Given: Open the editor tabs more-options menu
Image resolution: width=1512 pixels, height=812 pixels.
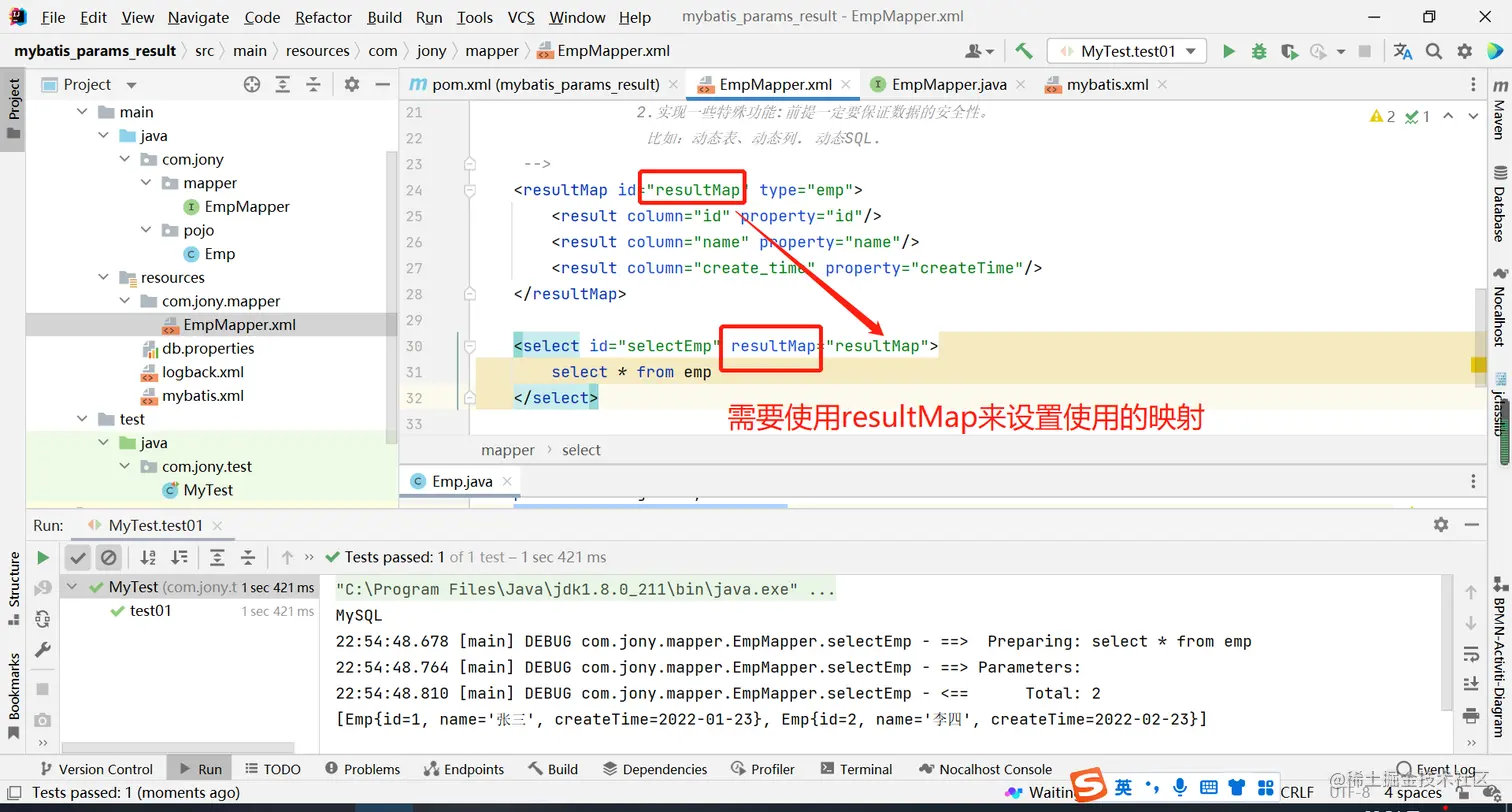Looking at the screenshot, I should pos(1473,85).
